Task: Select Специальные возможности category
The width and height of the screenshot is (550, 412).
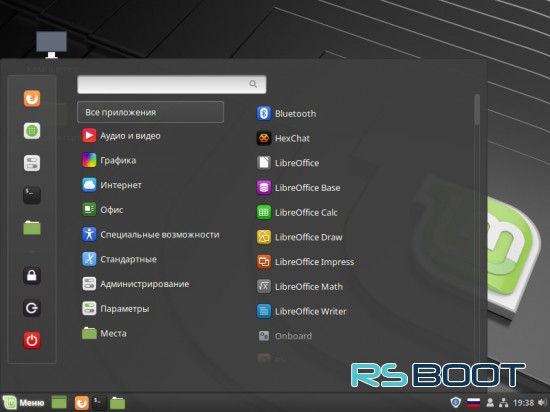Action: click(150, 234)
